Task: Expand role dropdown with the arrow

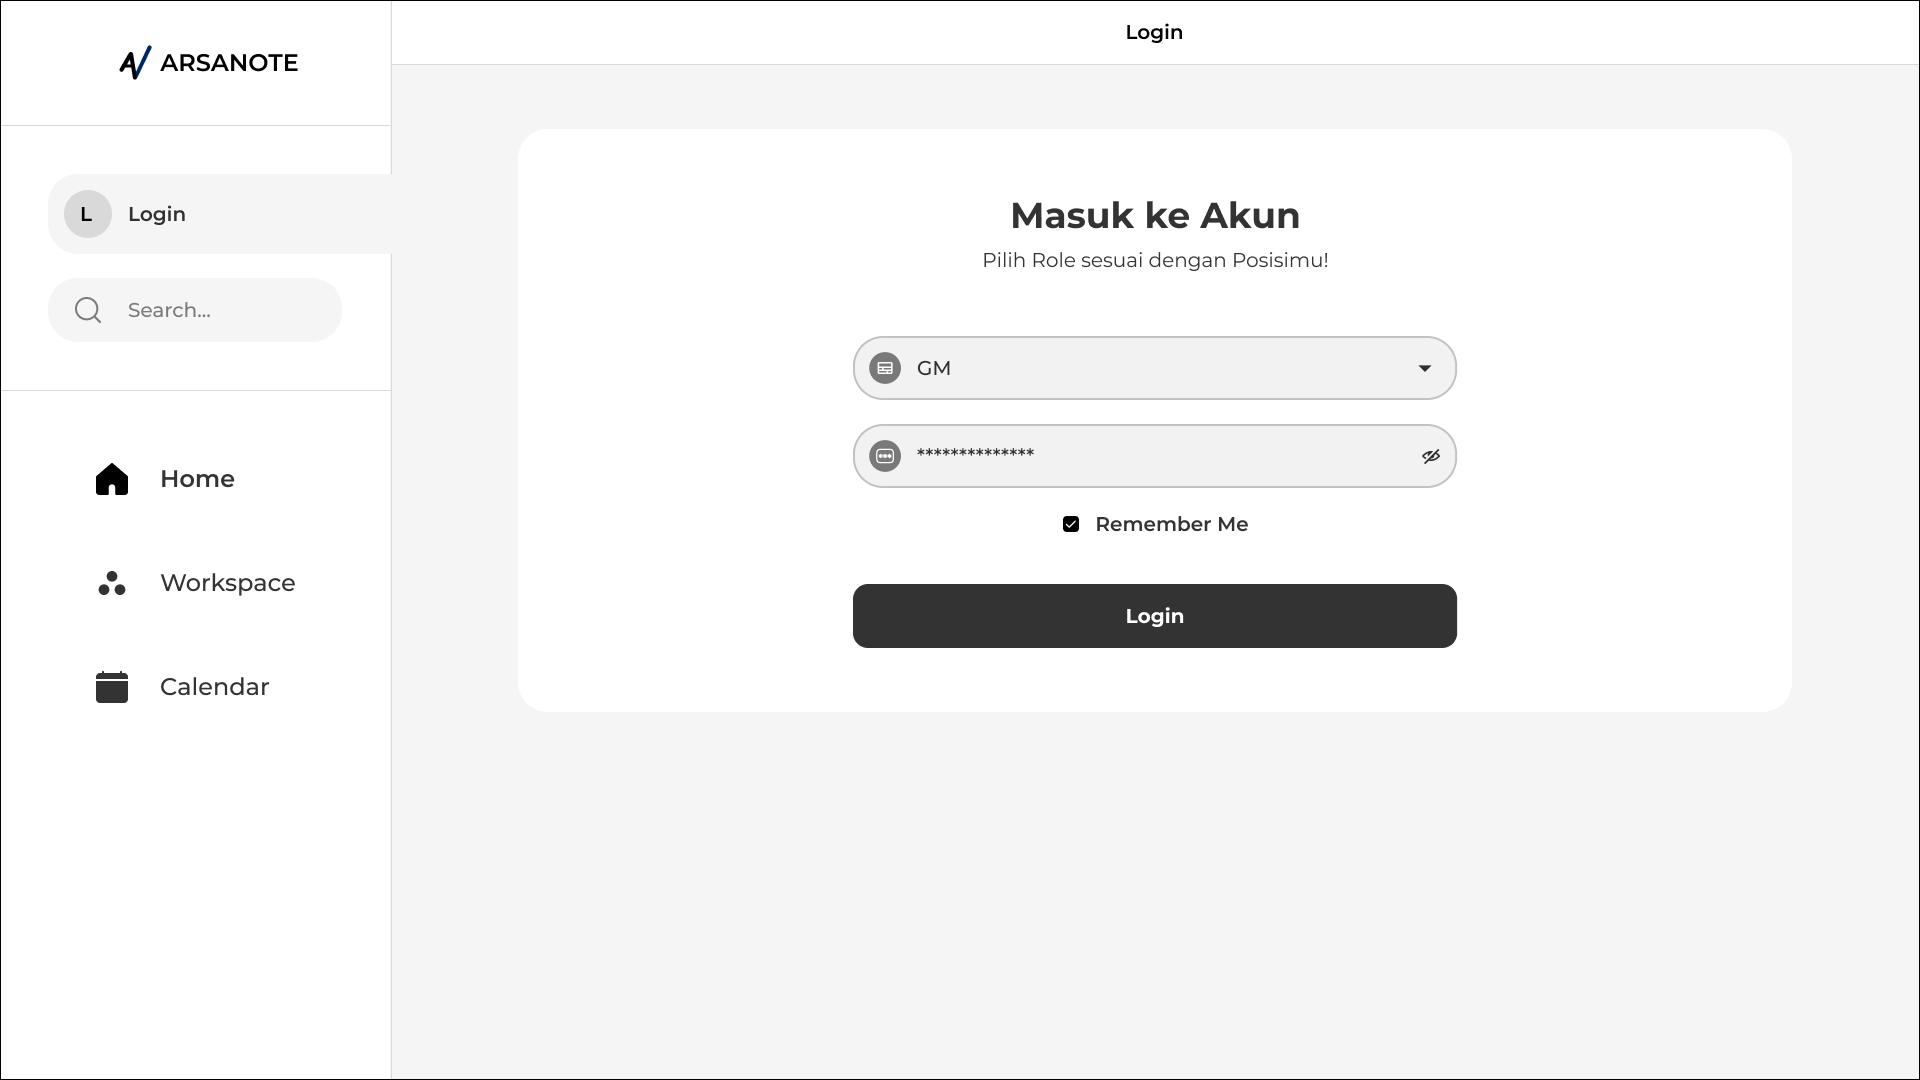Action: 1425,368
